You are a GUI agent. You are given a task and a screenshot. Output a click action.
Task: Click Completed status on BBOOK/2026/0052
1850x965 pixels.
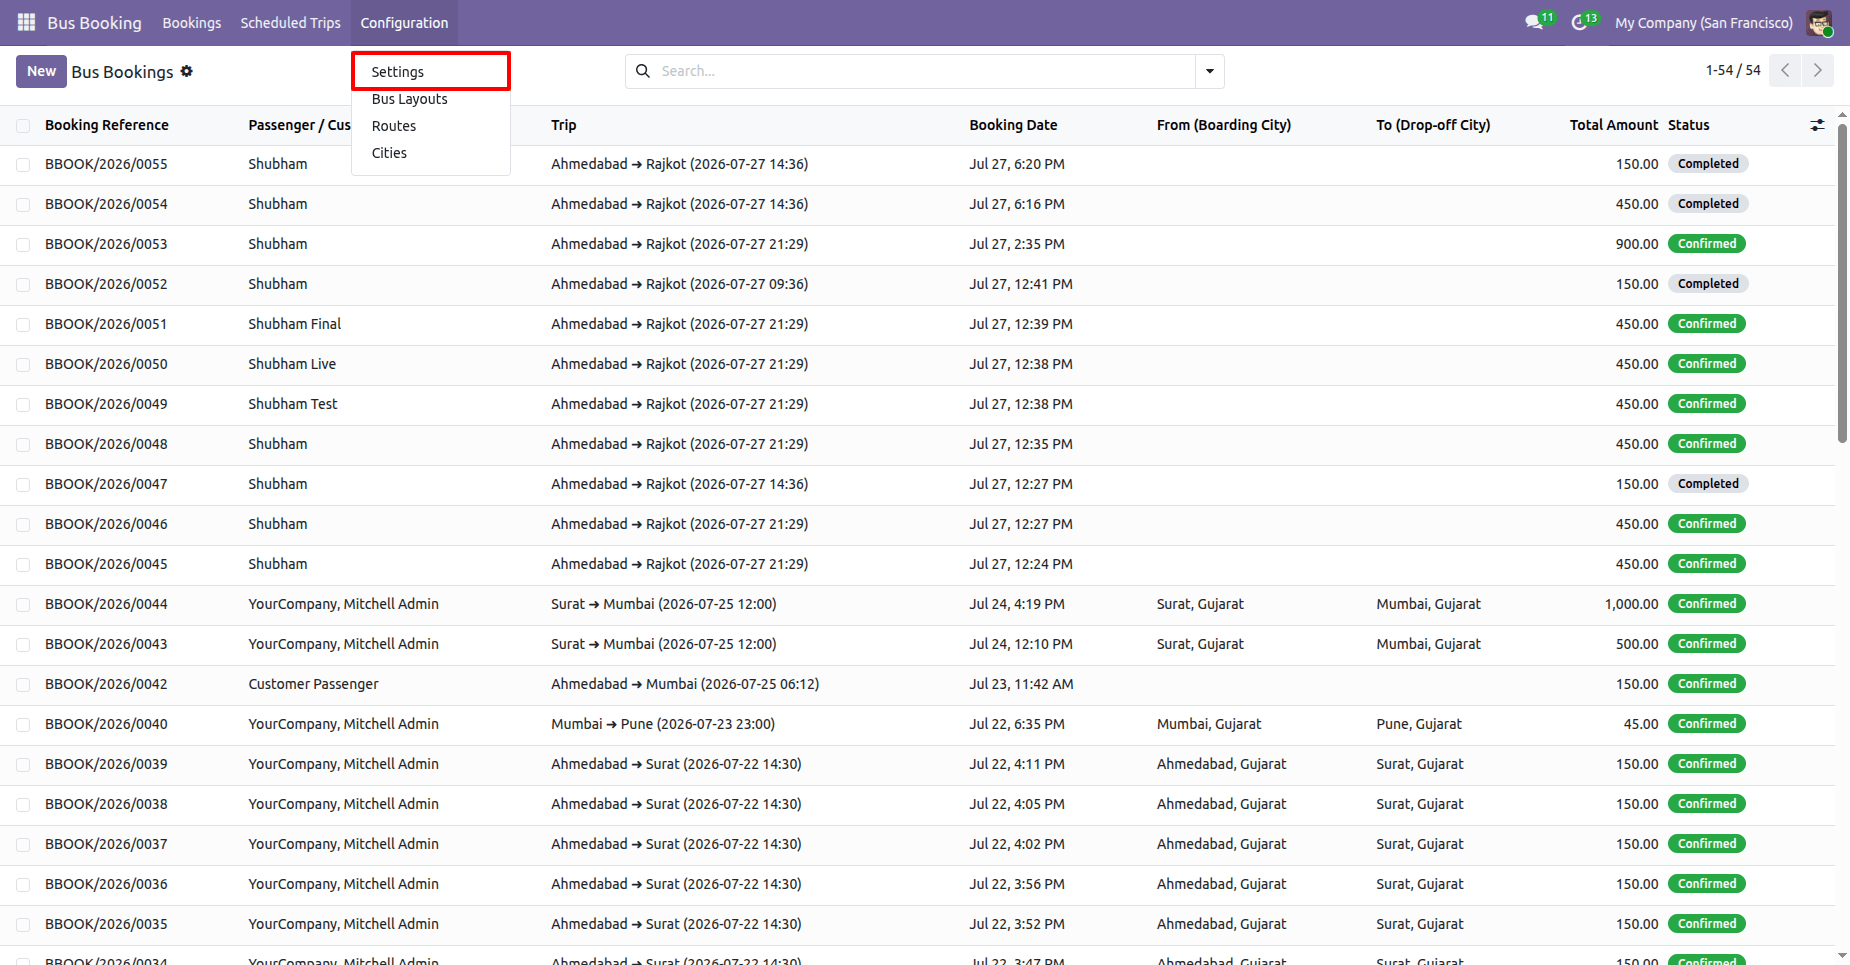1708,284
